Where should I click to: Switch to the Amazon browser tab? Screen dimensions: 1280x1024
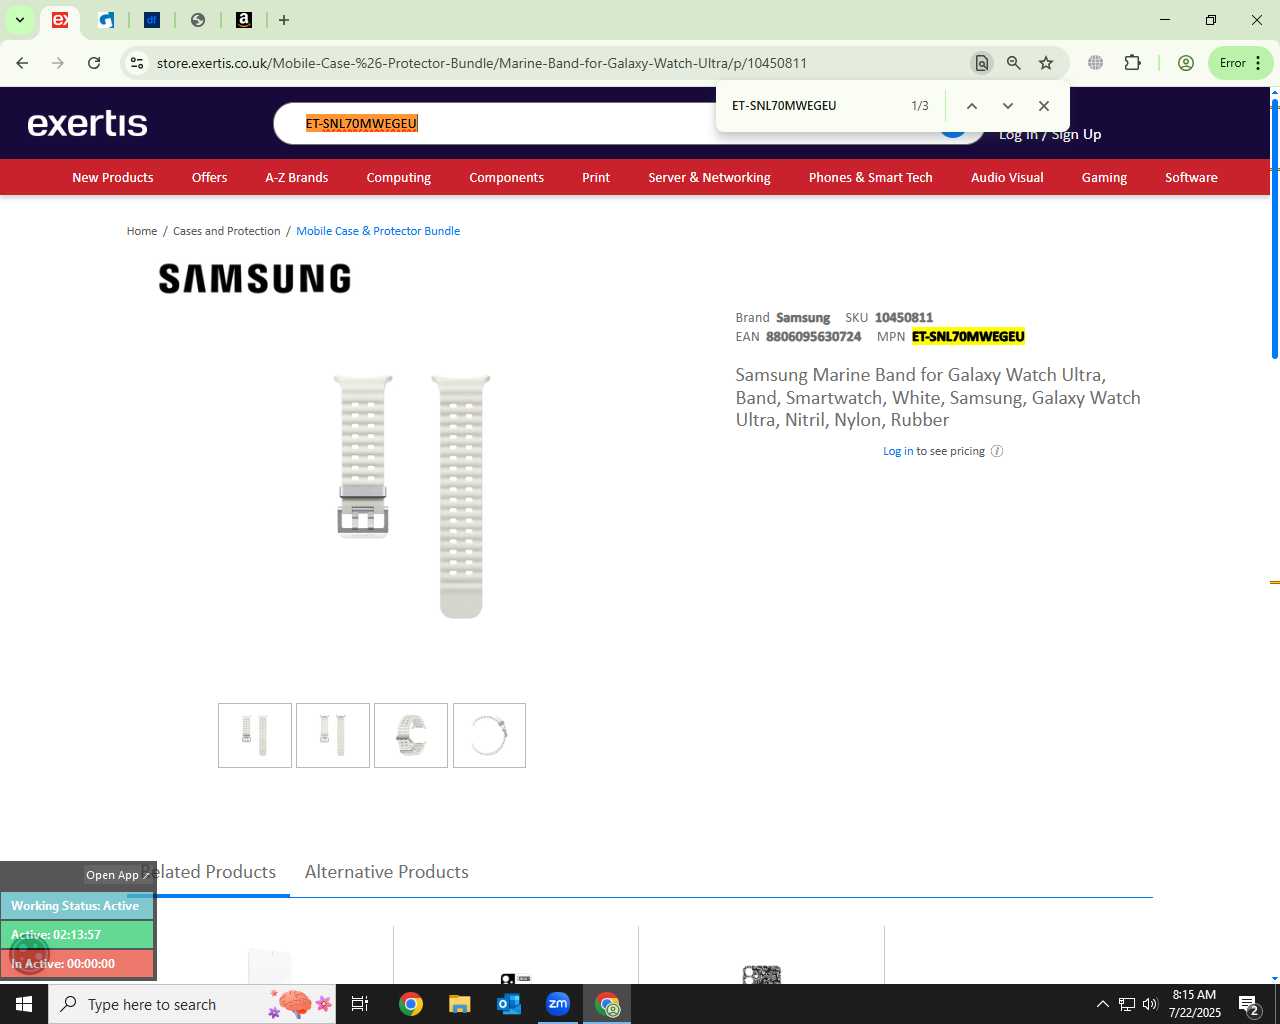point(244,20)
